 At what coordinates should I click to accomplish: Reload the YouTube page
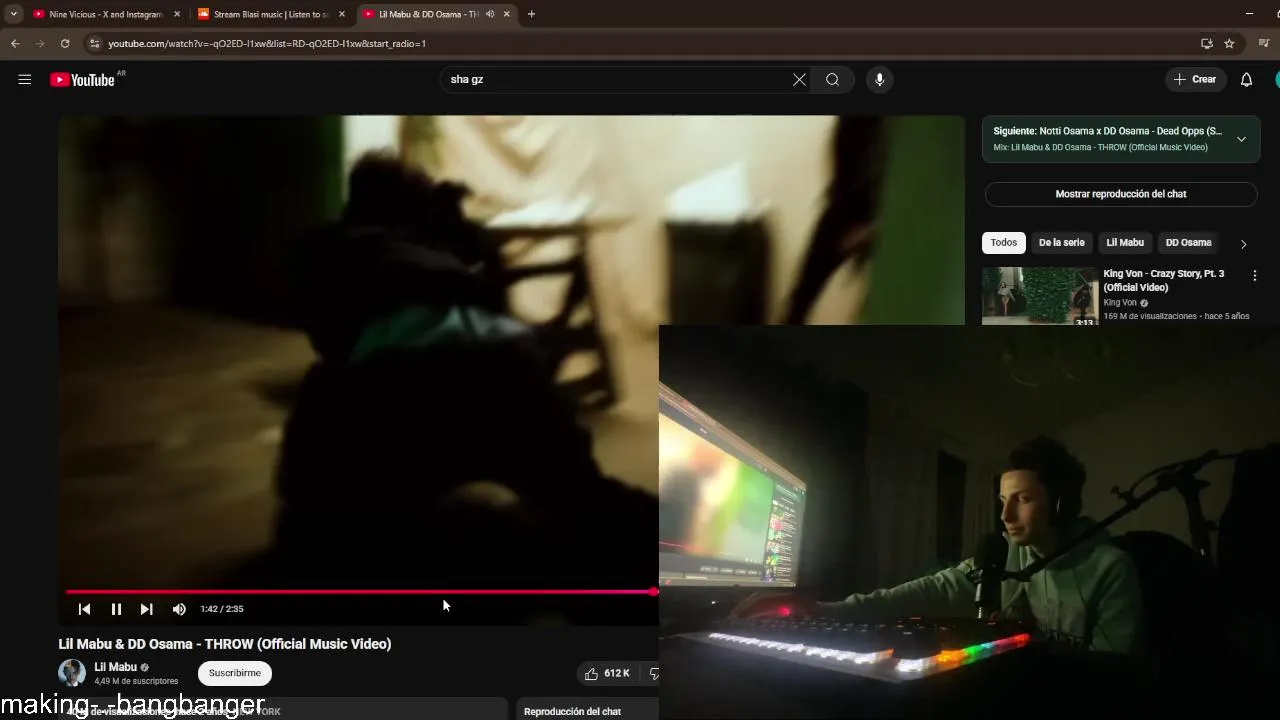coord(65,44)
